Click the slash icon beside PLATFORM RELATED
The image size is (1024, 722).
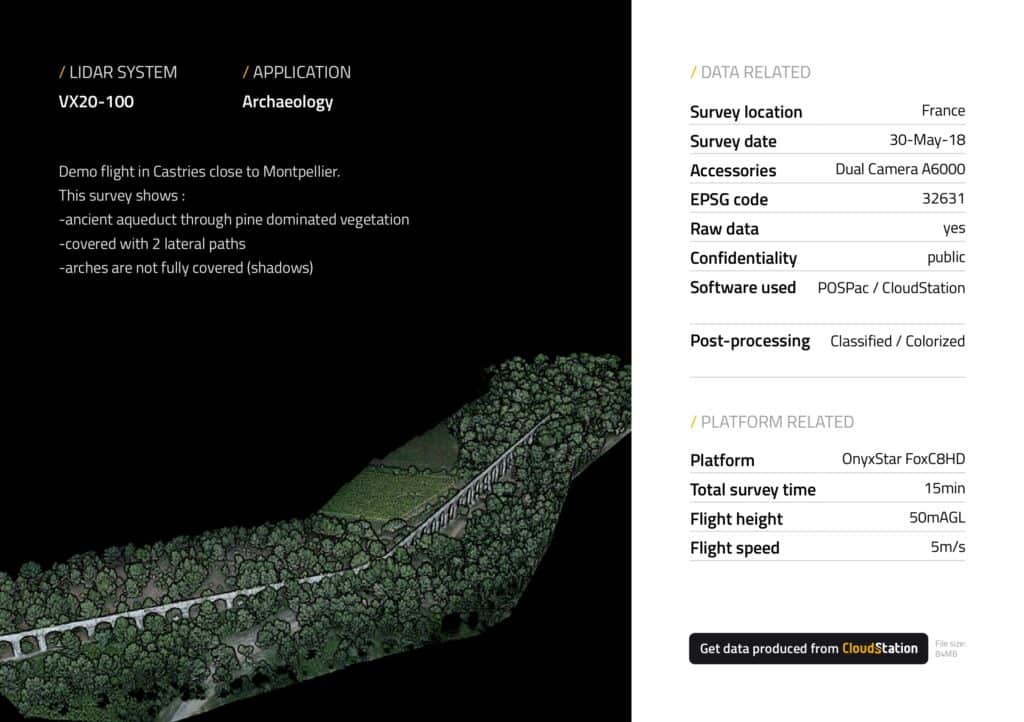pyautogui.click(x=692, y=422)
